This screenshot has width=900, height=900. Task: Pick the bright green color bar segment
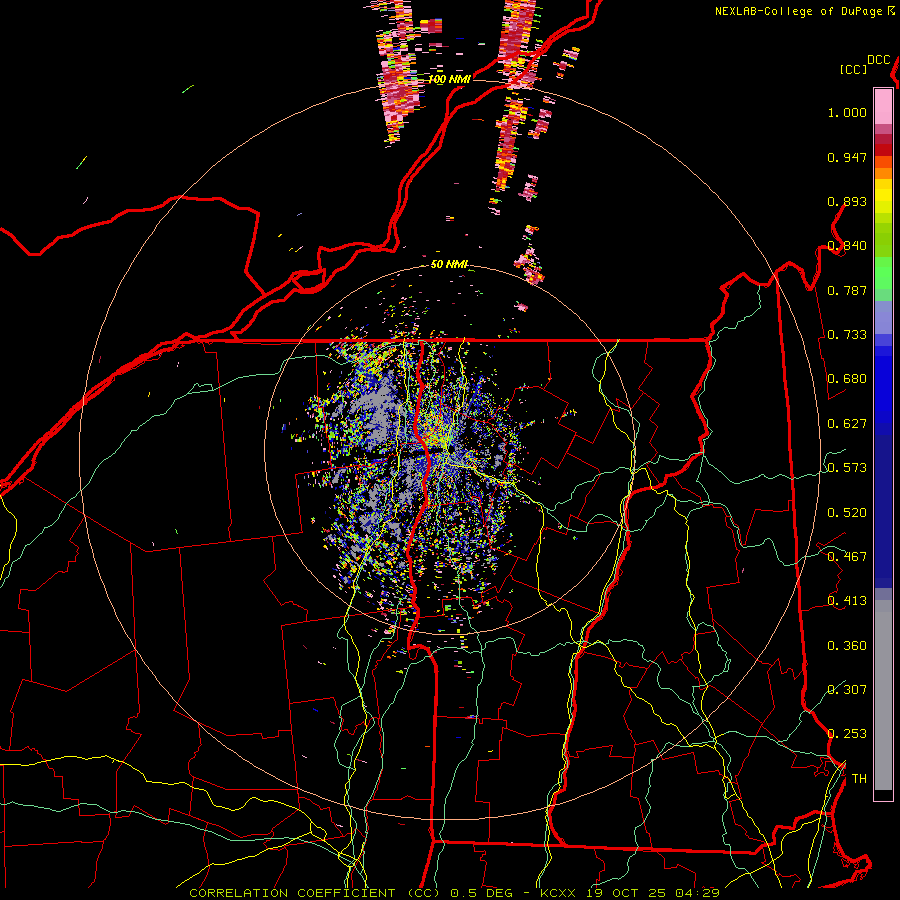pyautogui.click(x=883, y=272)
